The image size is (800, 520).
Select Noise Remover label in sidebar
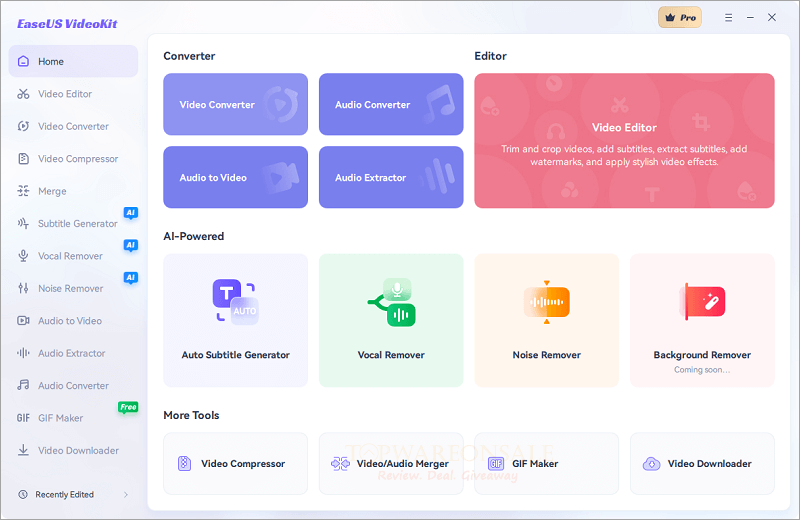tap(71, 288)
